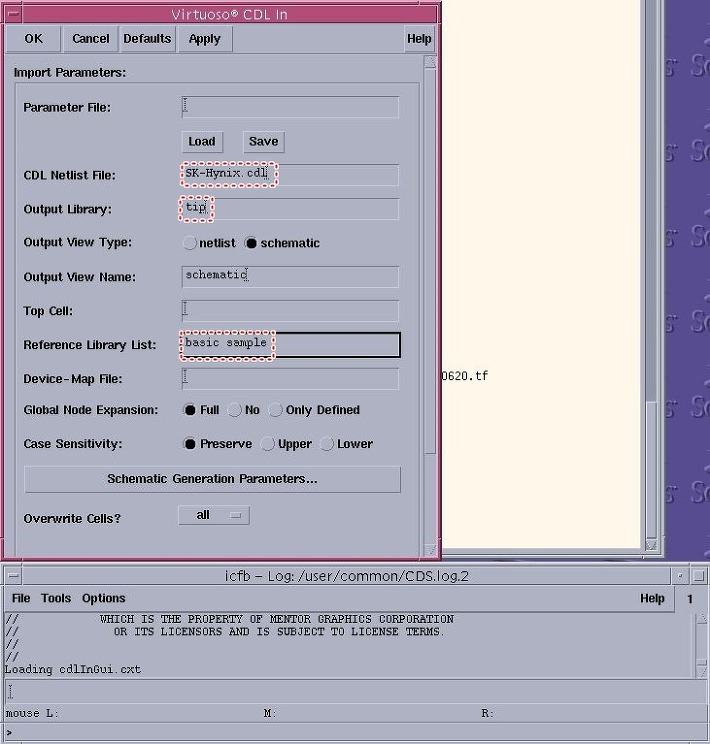Focus the Parameter File input field
The image size is (710, 744).
[x=290, y=107]
